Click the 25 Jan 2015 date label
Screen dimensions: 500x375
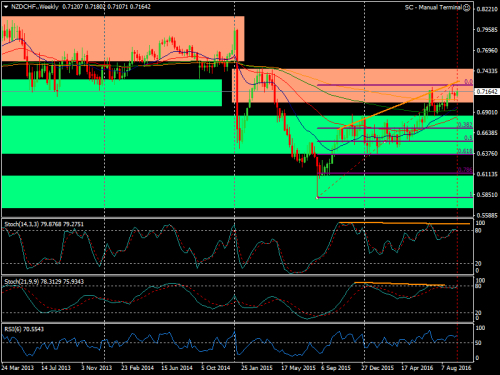257,368
